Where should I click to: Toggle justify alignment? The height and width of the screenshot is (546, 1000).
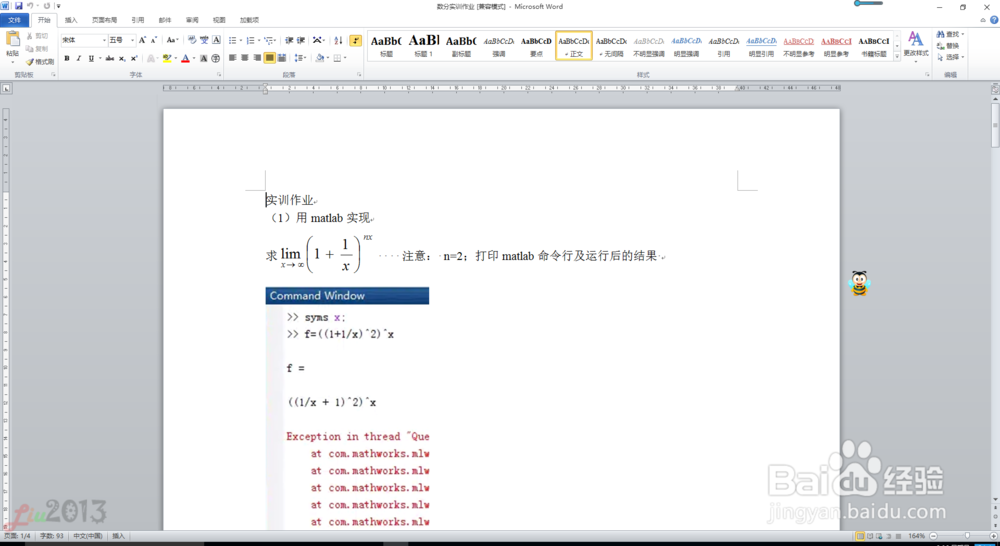click(x=269, y=58)
